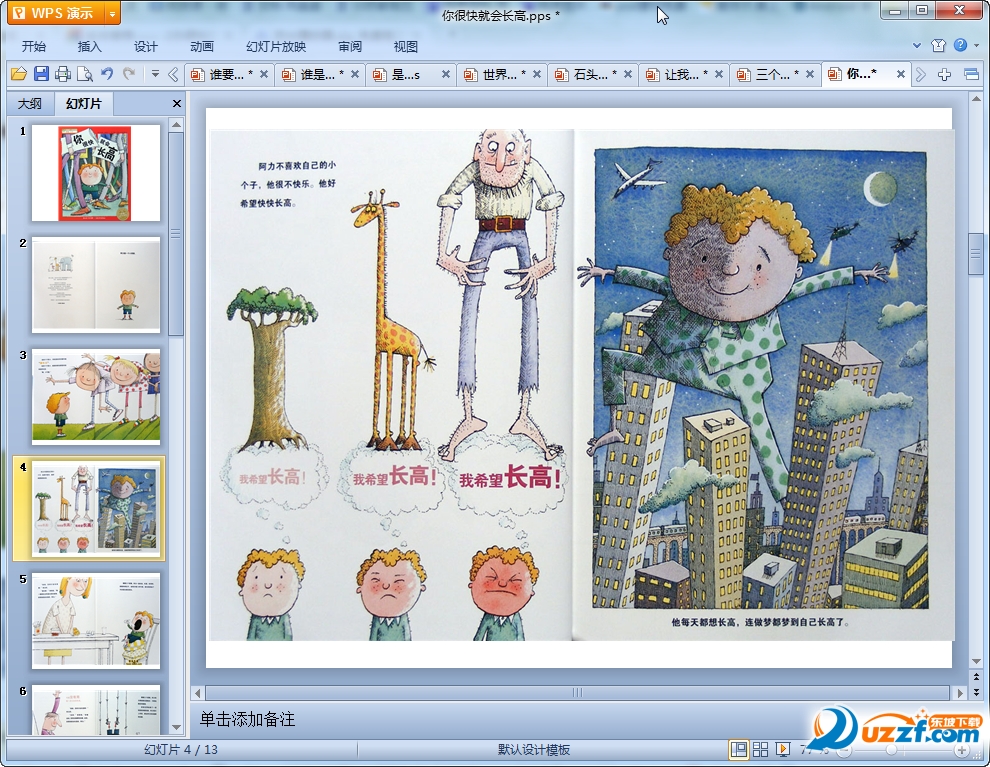Undo the last action
Image resolution: width=990 pixels, height=767 pixels.
(107, 74)
